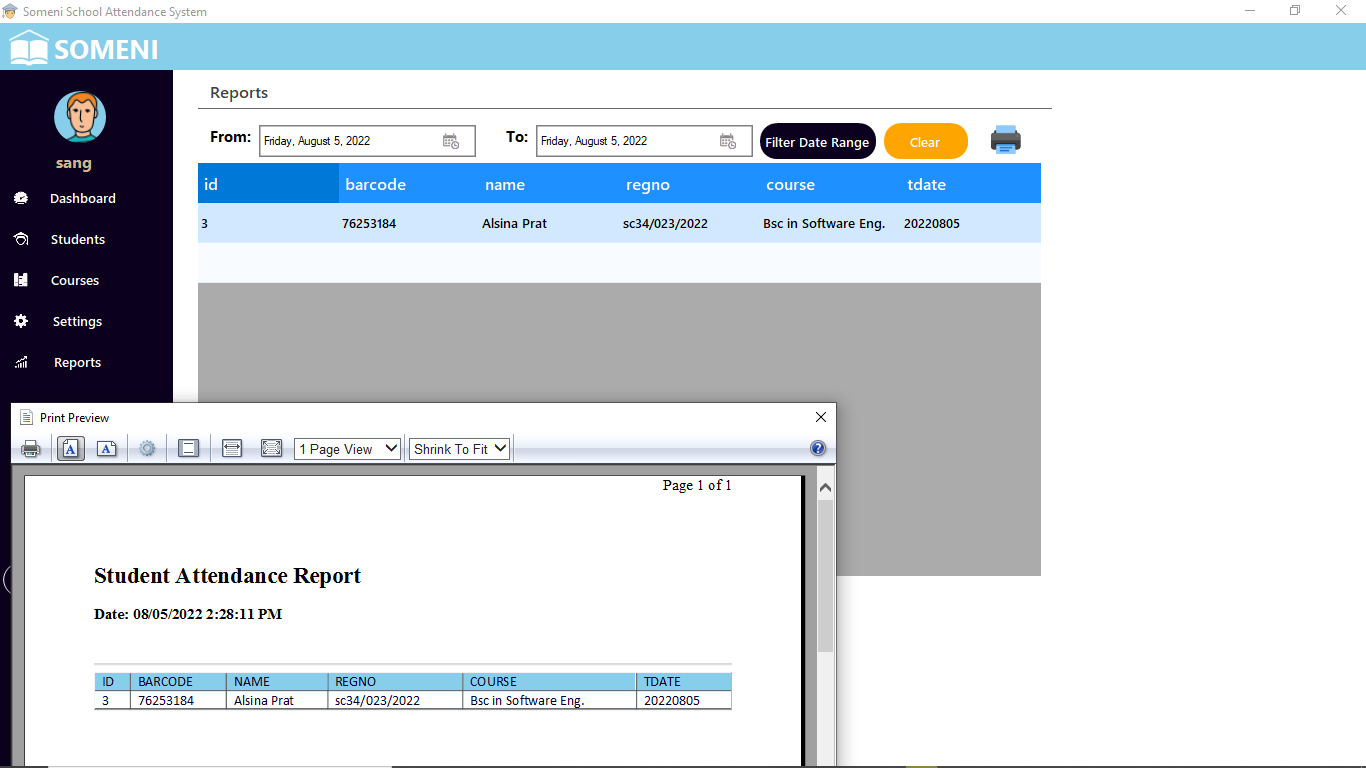Image resolution: width=1366 pixels, height=768 pixels.
Task: Click the View Full Page icon
Action: pos(271,449)
